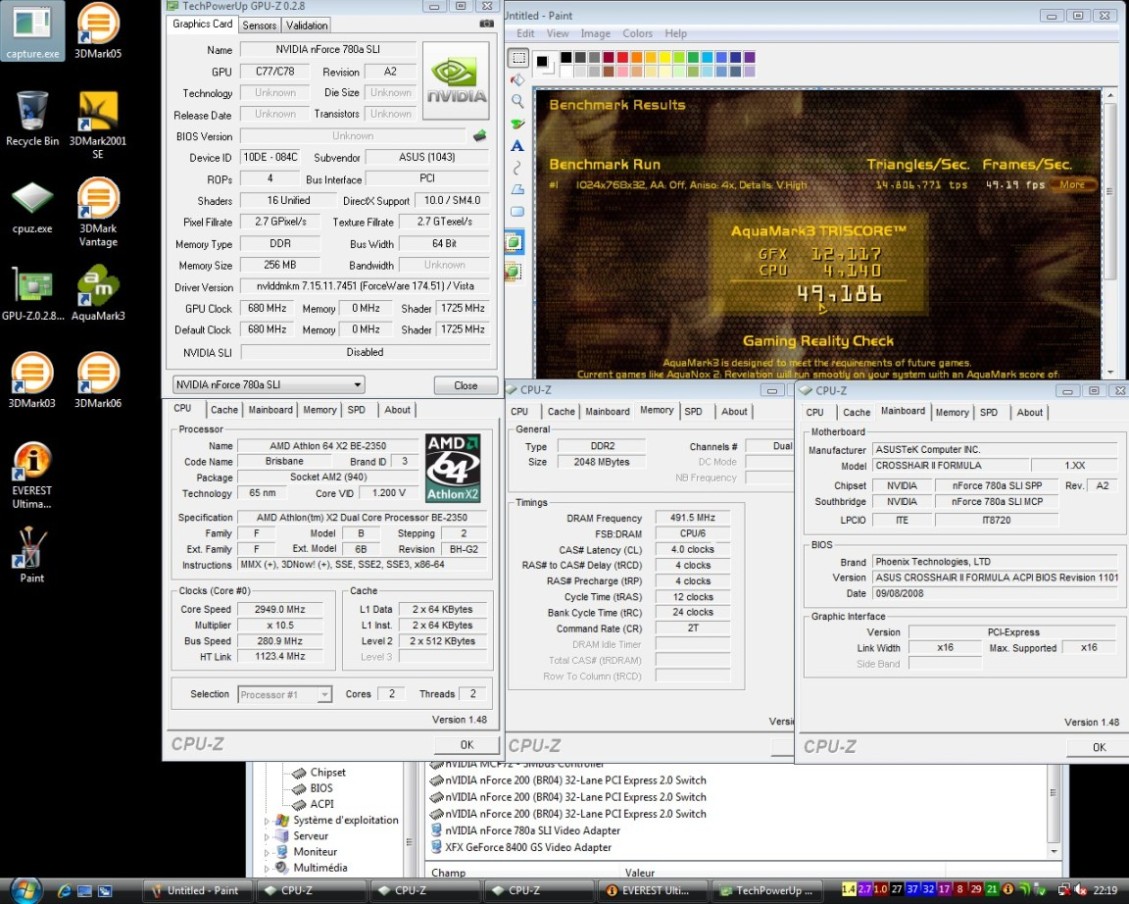Expand the Multimédia tree node in EVEREST
The width and height of the screenshot is (1129, 904).
(266, 868)
